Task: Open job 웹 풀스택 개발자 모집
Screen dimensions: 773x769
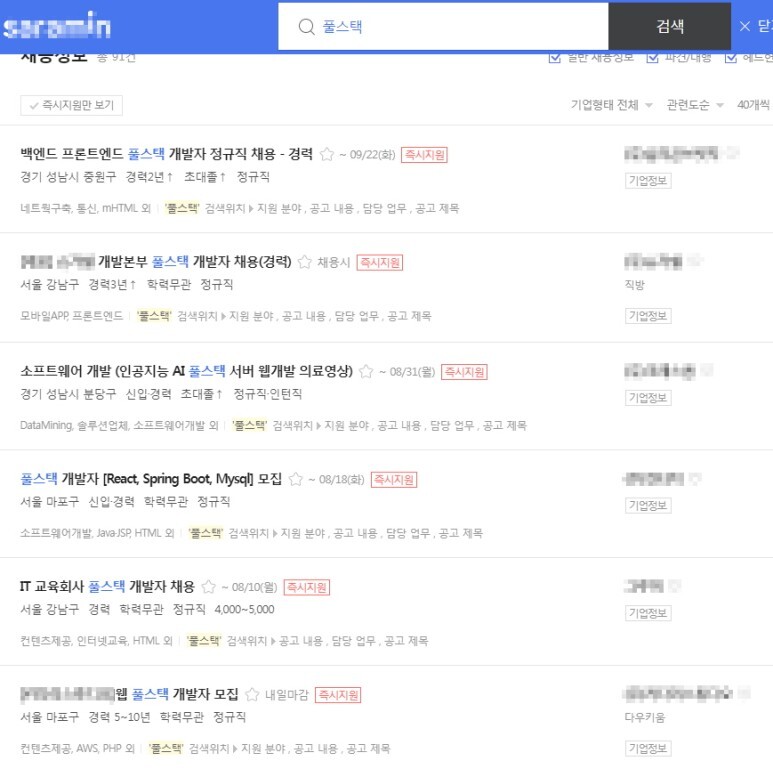Action: [x=129, y=695]
